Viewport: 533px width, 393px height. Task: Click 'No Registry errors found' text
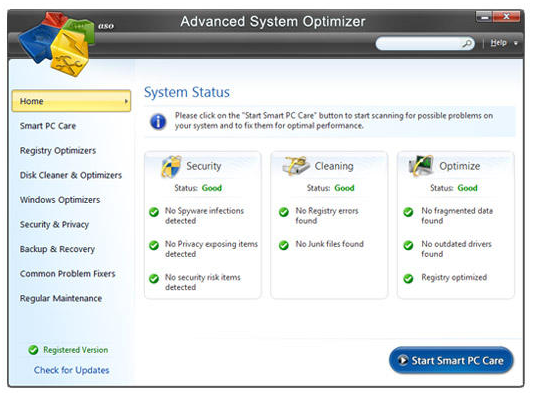pos(327,216)
